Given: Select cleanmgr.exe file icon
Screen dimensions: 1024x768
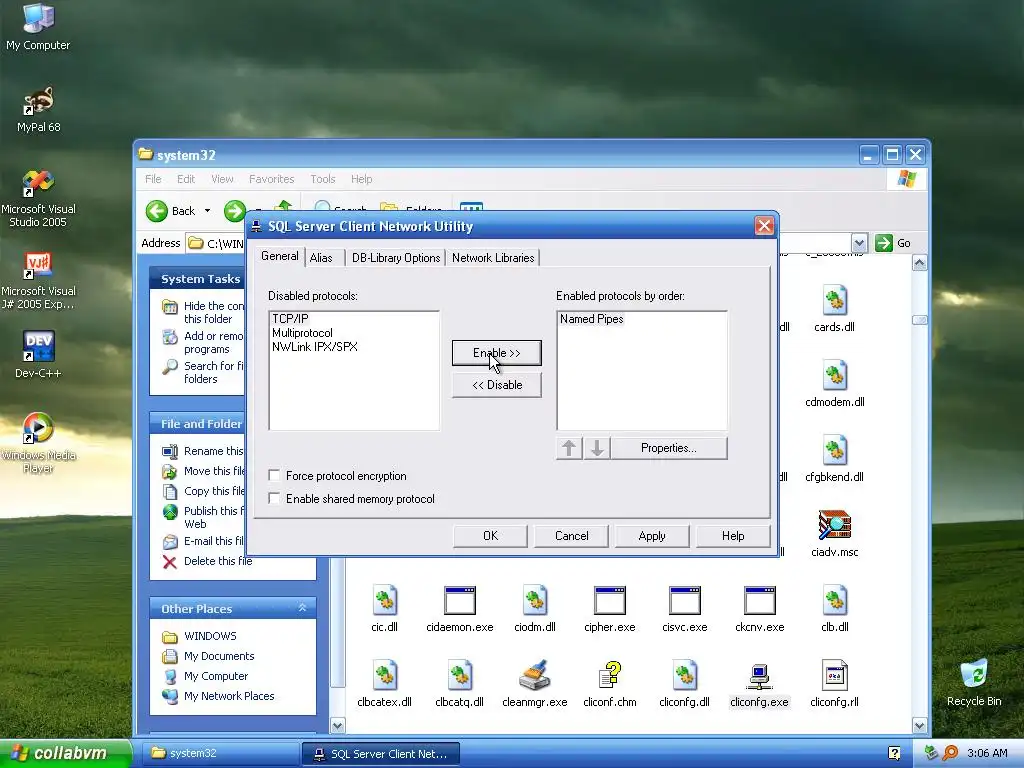Looking at the screenshot, I should tap(534, 684).
